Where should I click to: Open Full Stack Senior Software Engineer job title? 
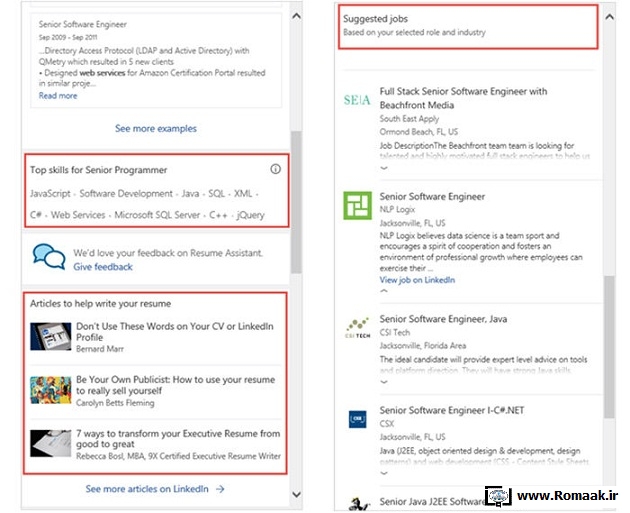pyautogui.click(x=463, y=98)
